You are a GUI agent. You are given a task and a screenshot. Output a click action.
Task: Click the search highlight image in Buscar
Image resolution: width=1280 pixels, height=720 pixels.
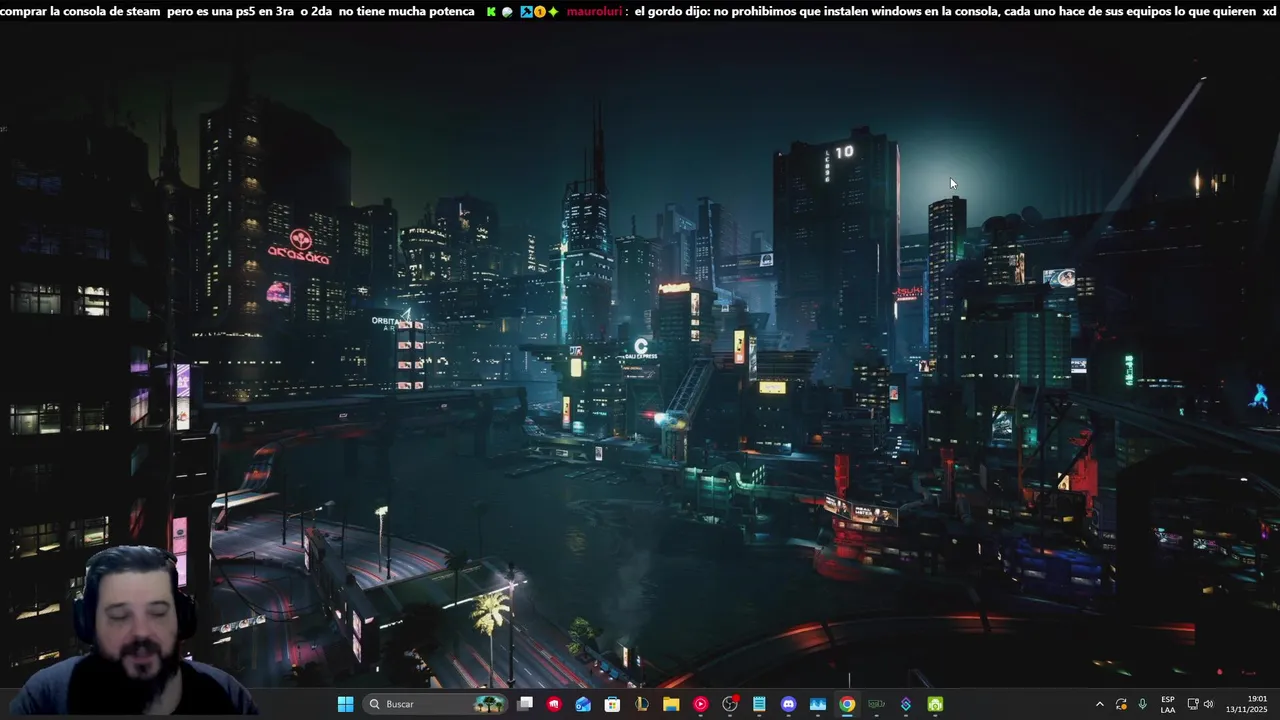pos(489,704)
